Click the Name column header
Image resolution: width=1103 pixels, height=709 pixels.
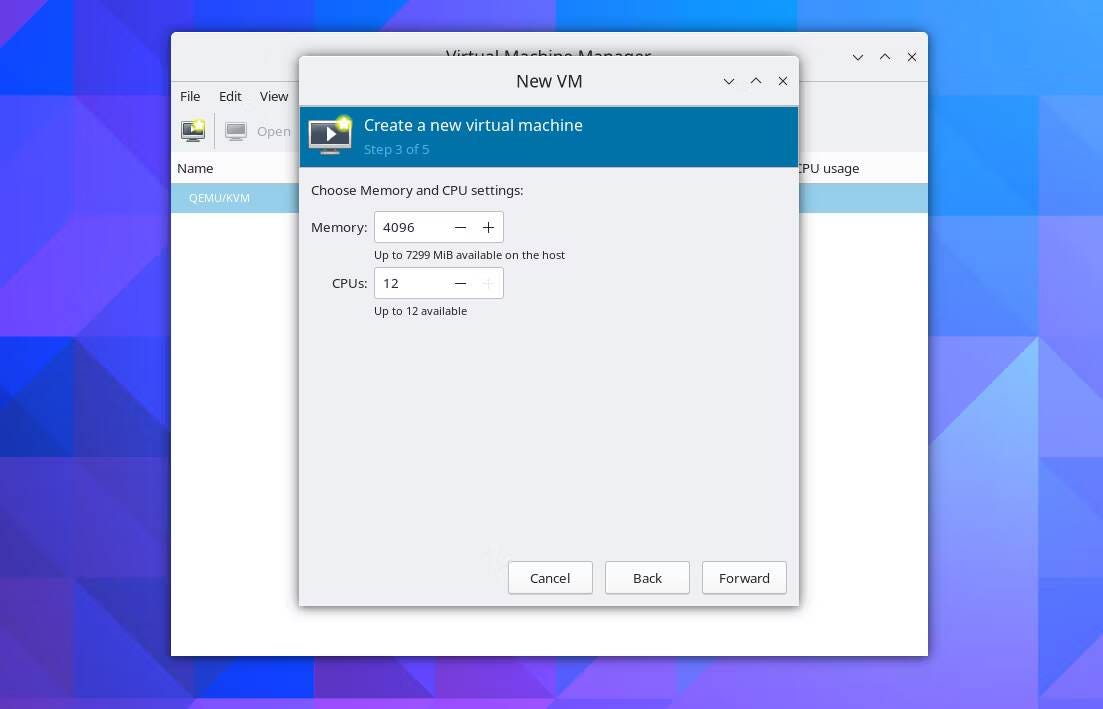click(194, 168)
